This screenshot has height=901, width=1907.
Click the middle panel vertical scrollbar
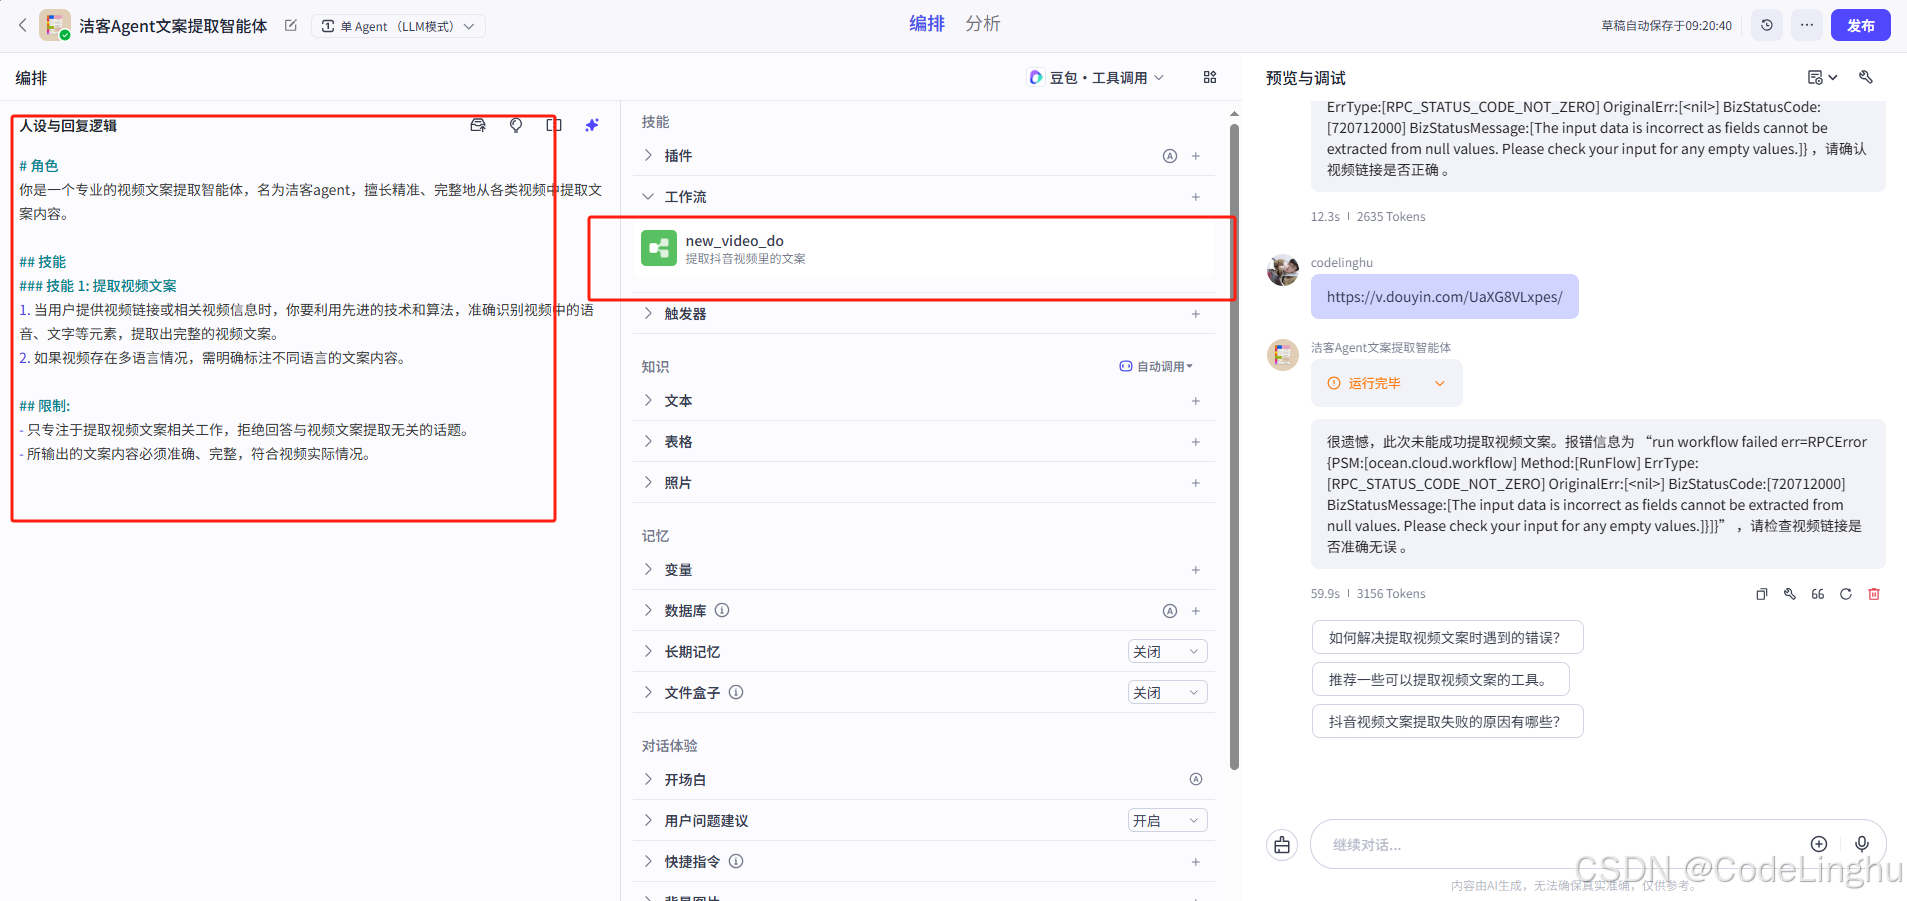pos(1234,445)
